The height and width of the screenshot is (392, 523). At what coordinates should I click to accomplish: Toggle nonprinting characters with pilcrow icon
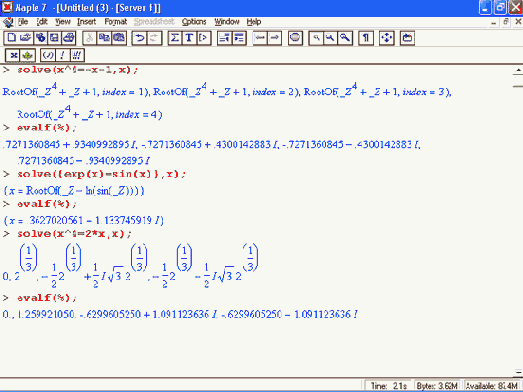pyautogui.click(x=366, y=38)
